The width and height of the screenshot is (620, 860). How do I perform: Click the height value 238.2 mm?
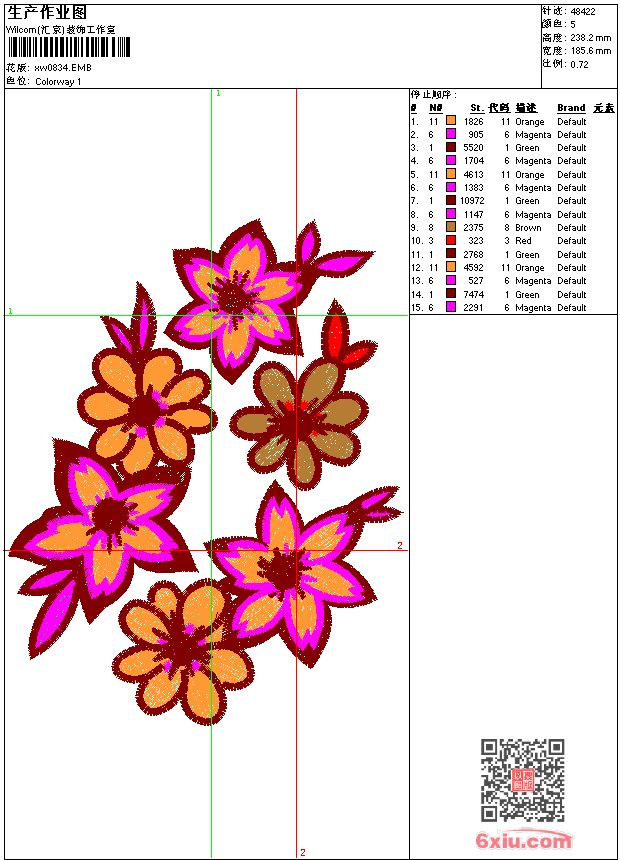click(590, 38)
